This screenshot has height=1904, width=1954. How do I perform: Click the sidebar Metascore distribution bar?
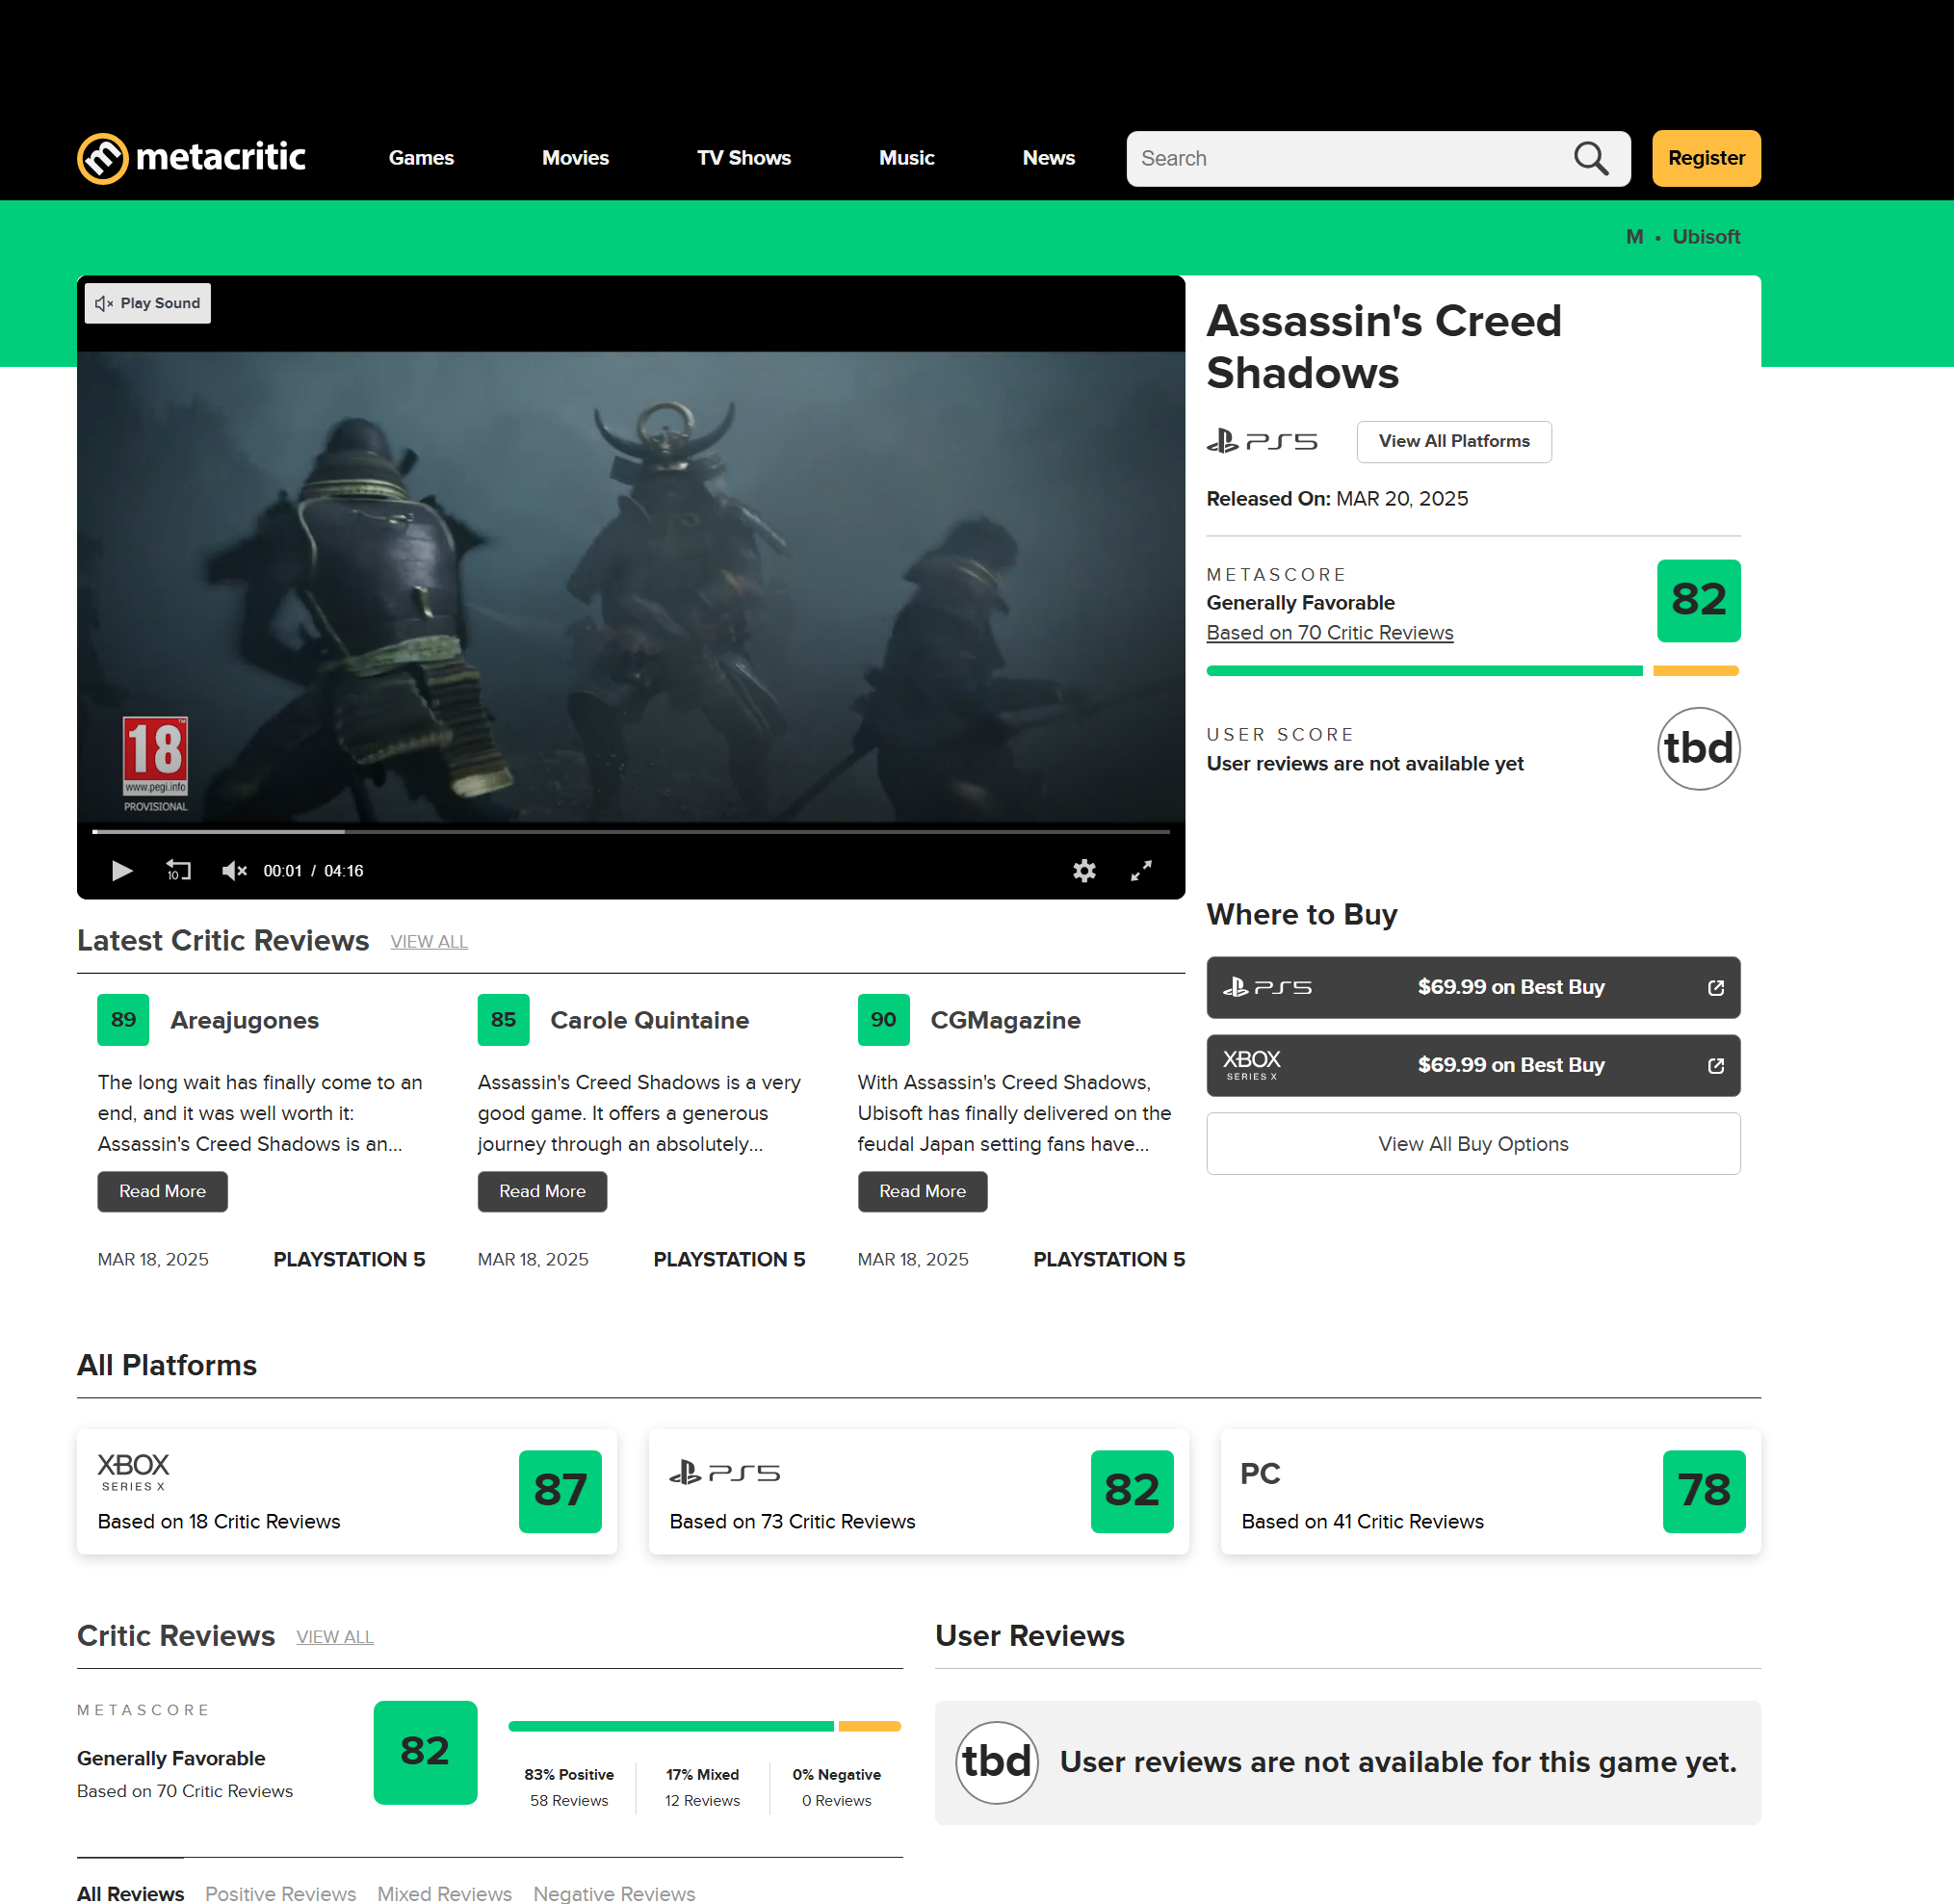(x=1472, y=671)
